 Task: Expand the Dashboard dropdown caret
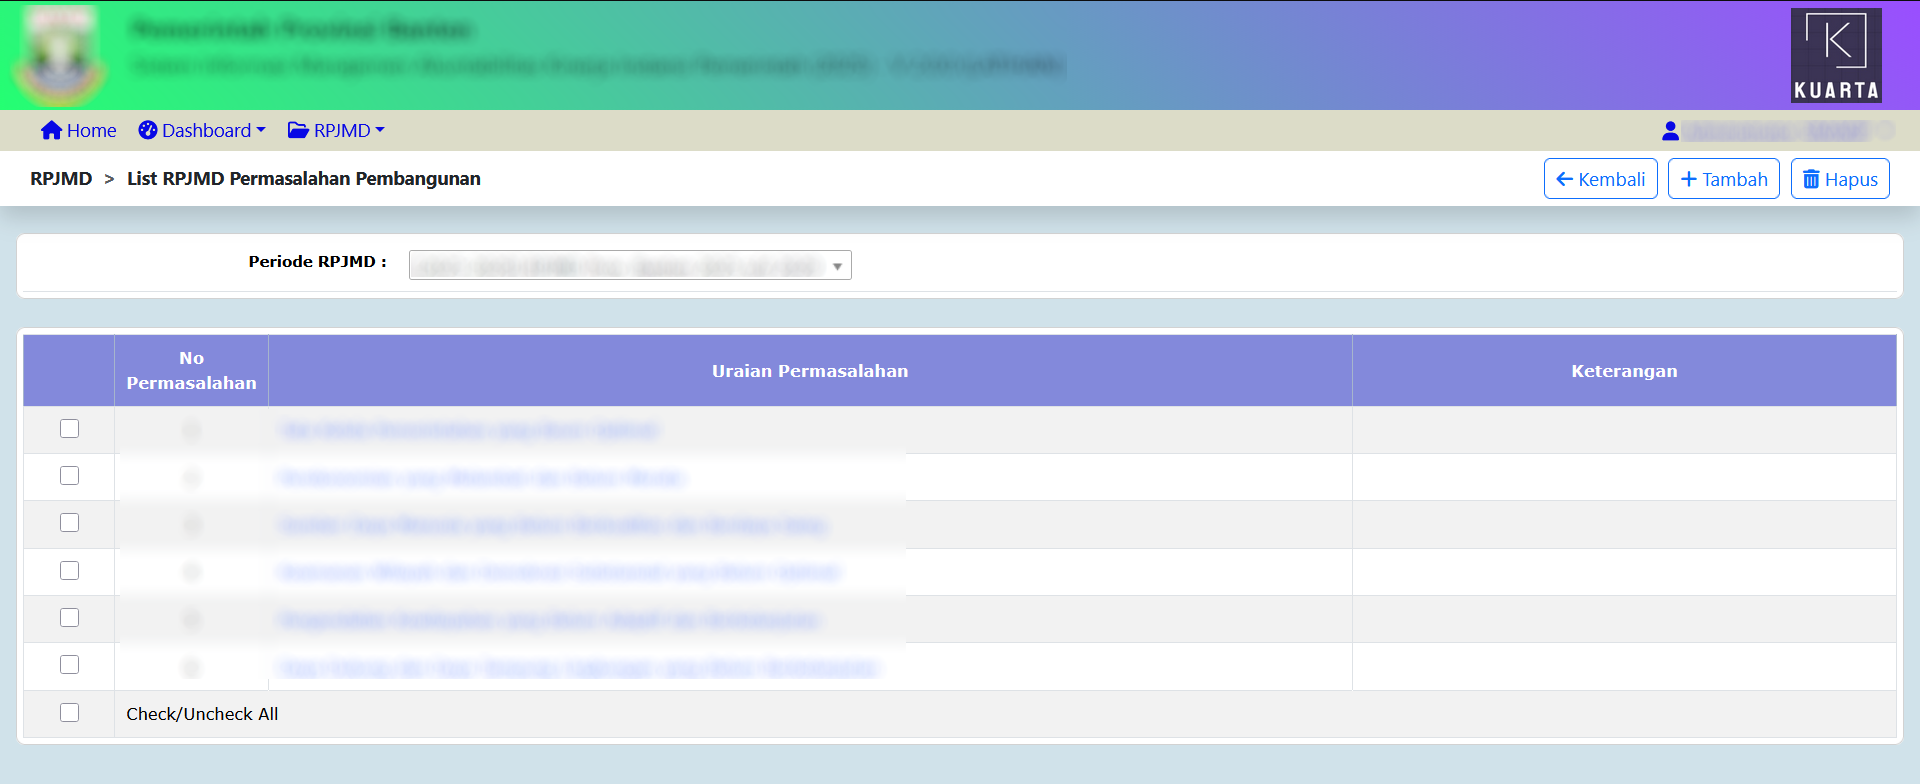click(261, 131)
